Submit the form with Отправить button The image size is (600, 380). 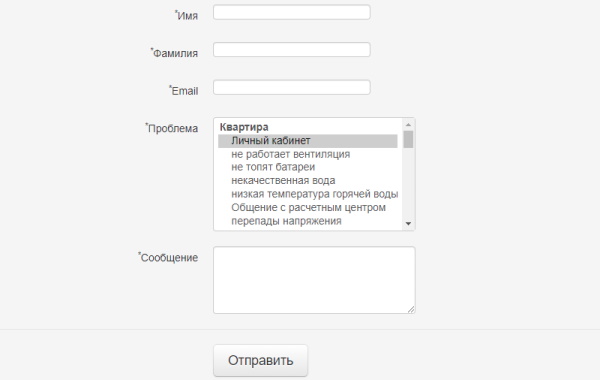261,360
